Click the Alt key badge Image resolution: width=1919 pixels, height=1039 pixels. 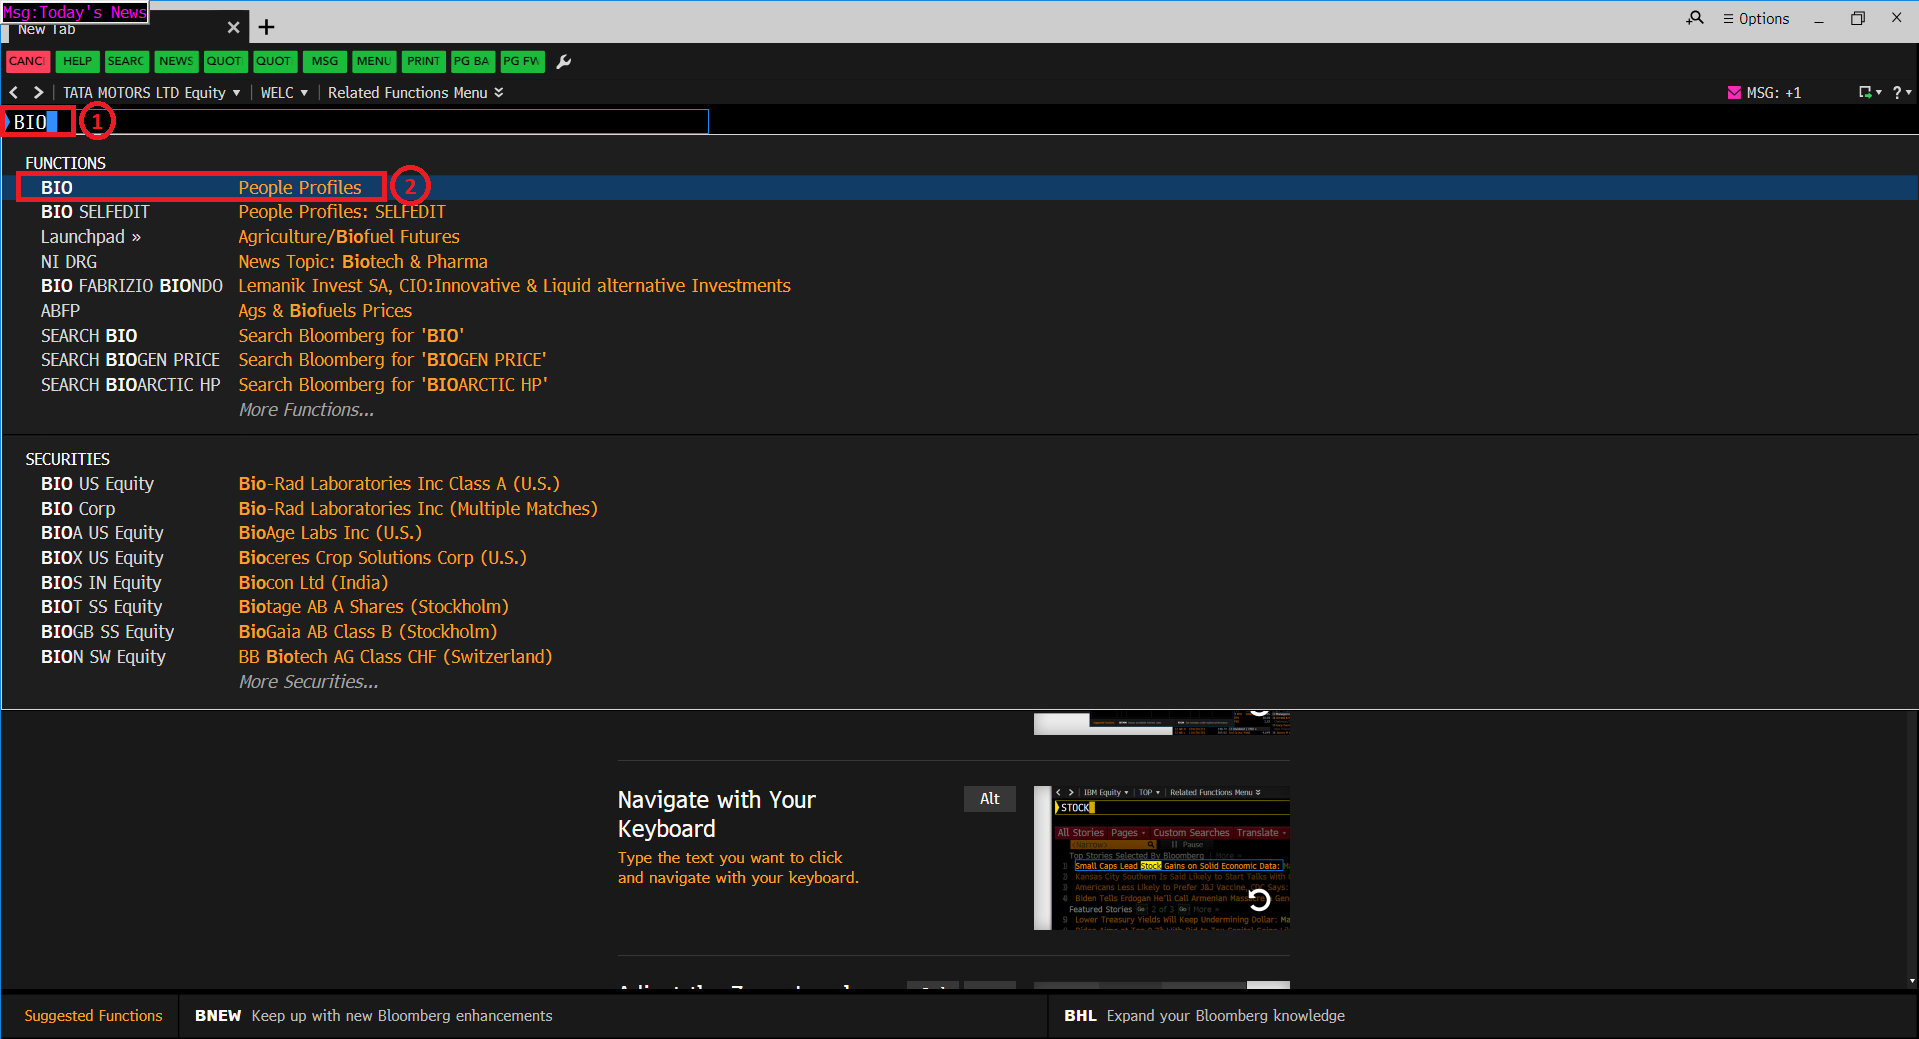click(x=990, y=799)
